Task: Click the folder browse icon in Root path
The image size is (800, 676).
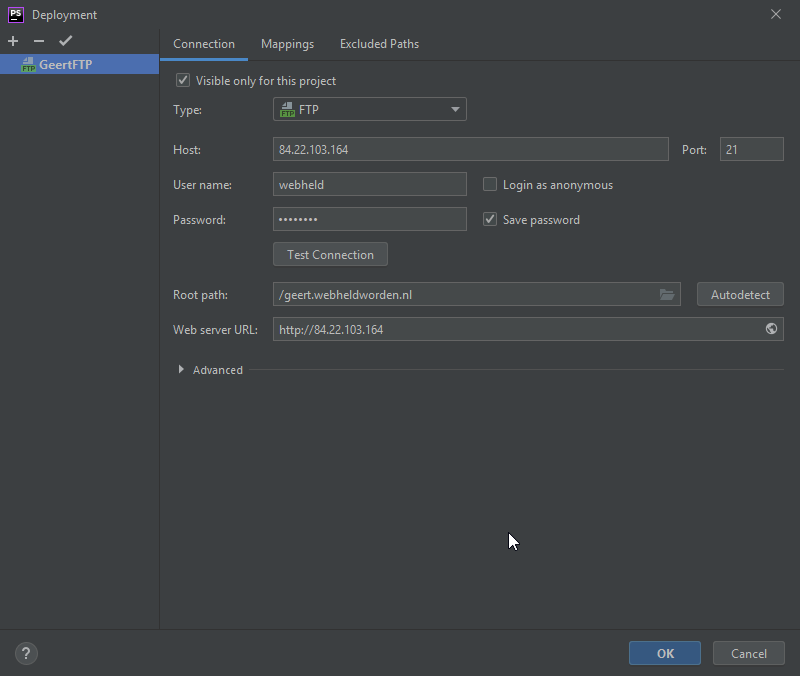Action: point(667,294)
